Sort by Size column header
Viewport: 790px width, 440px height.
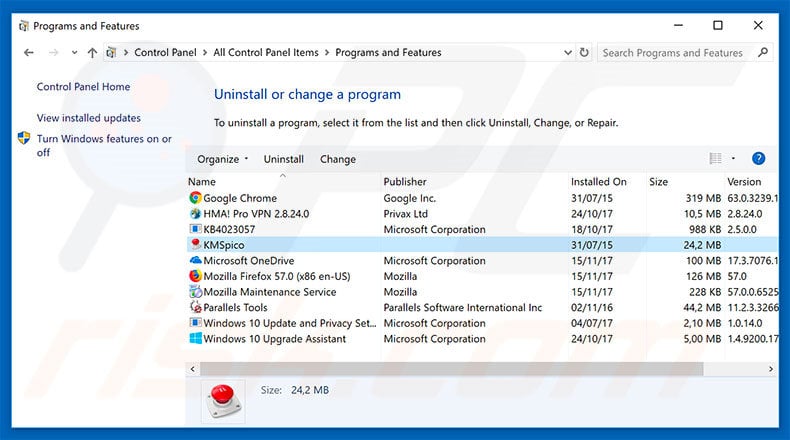tap(659, 181)
